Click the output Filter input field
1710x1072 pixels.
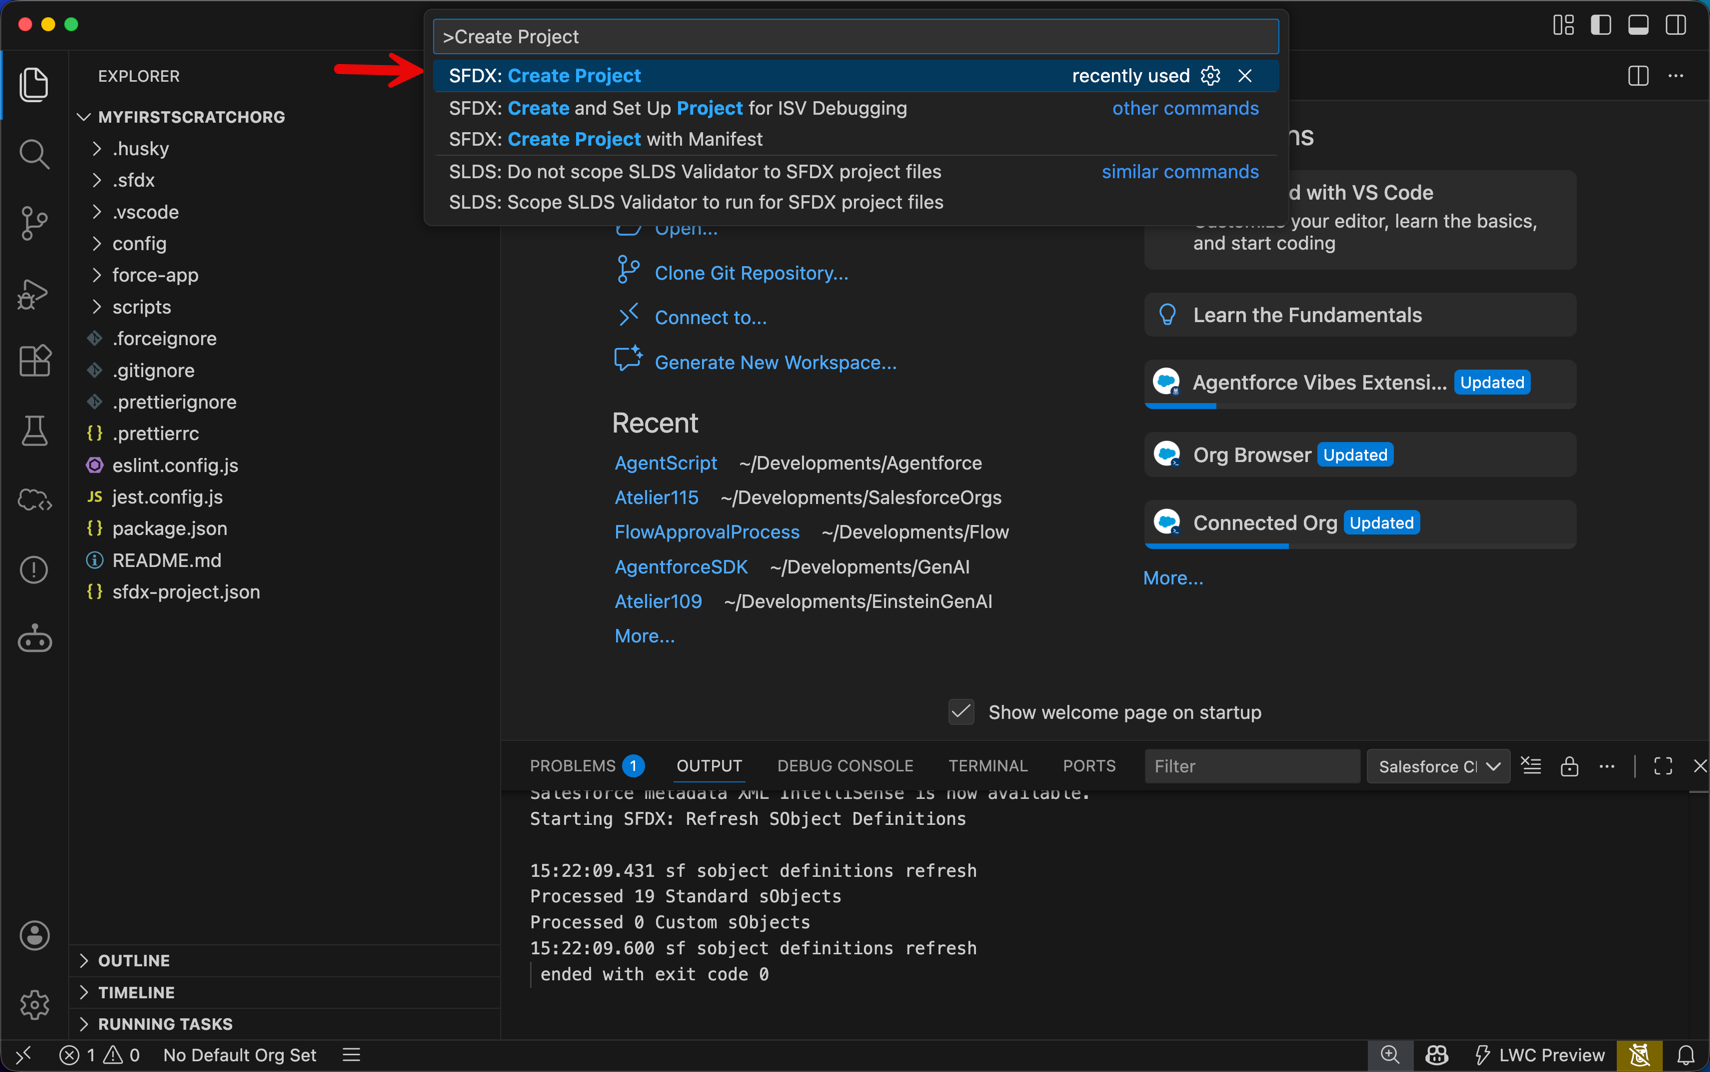pyautogui.click(x=1250, y=766)
